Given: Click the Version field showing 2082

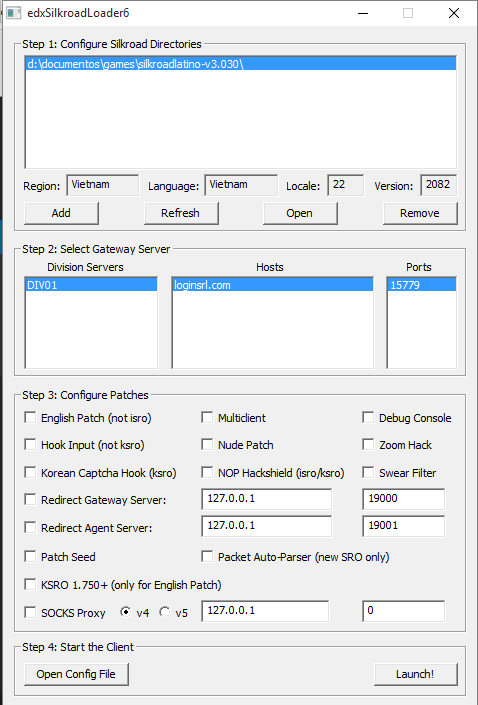Looking at the screenshot, I should (438, 185).
